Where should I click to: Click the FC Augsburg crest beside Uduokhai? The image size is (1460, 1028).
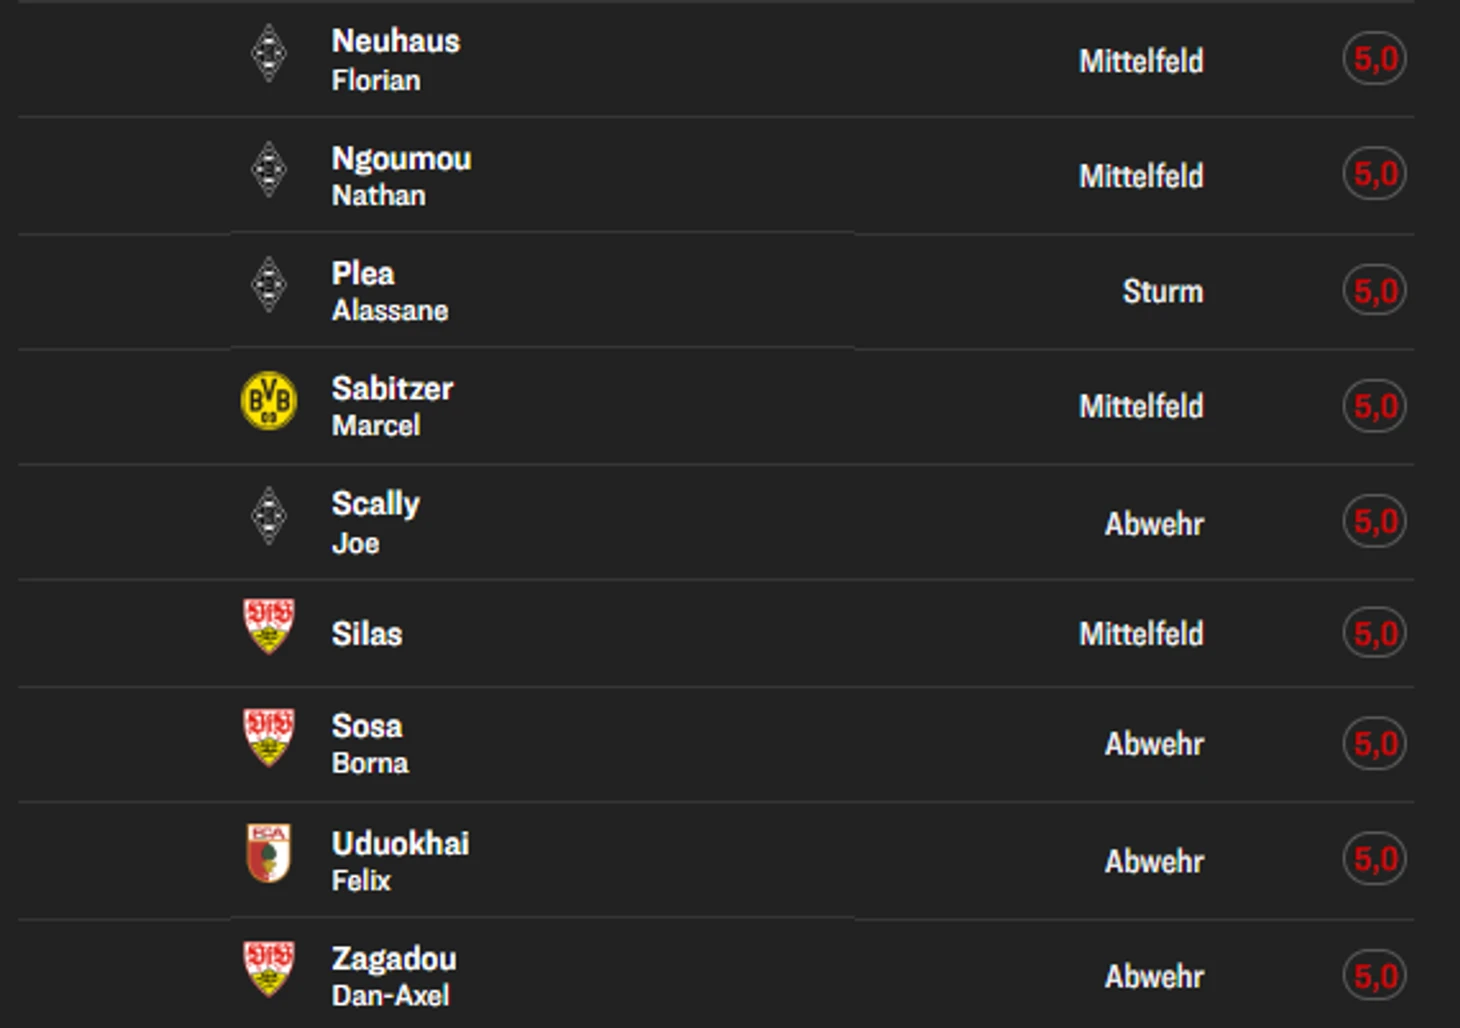[x=268, y=853]
